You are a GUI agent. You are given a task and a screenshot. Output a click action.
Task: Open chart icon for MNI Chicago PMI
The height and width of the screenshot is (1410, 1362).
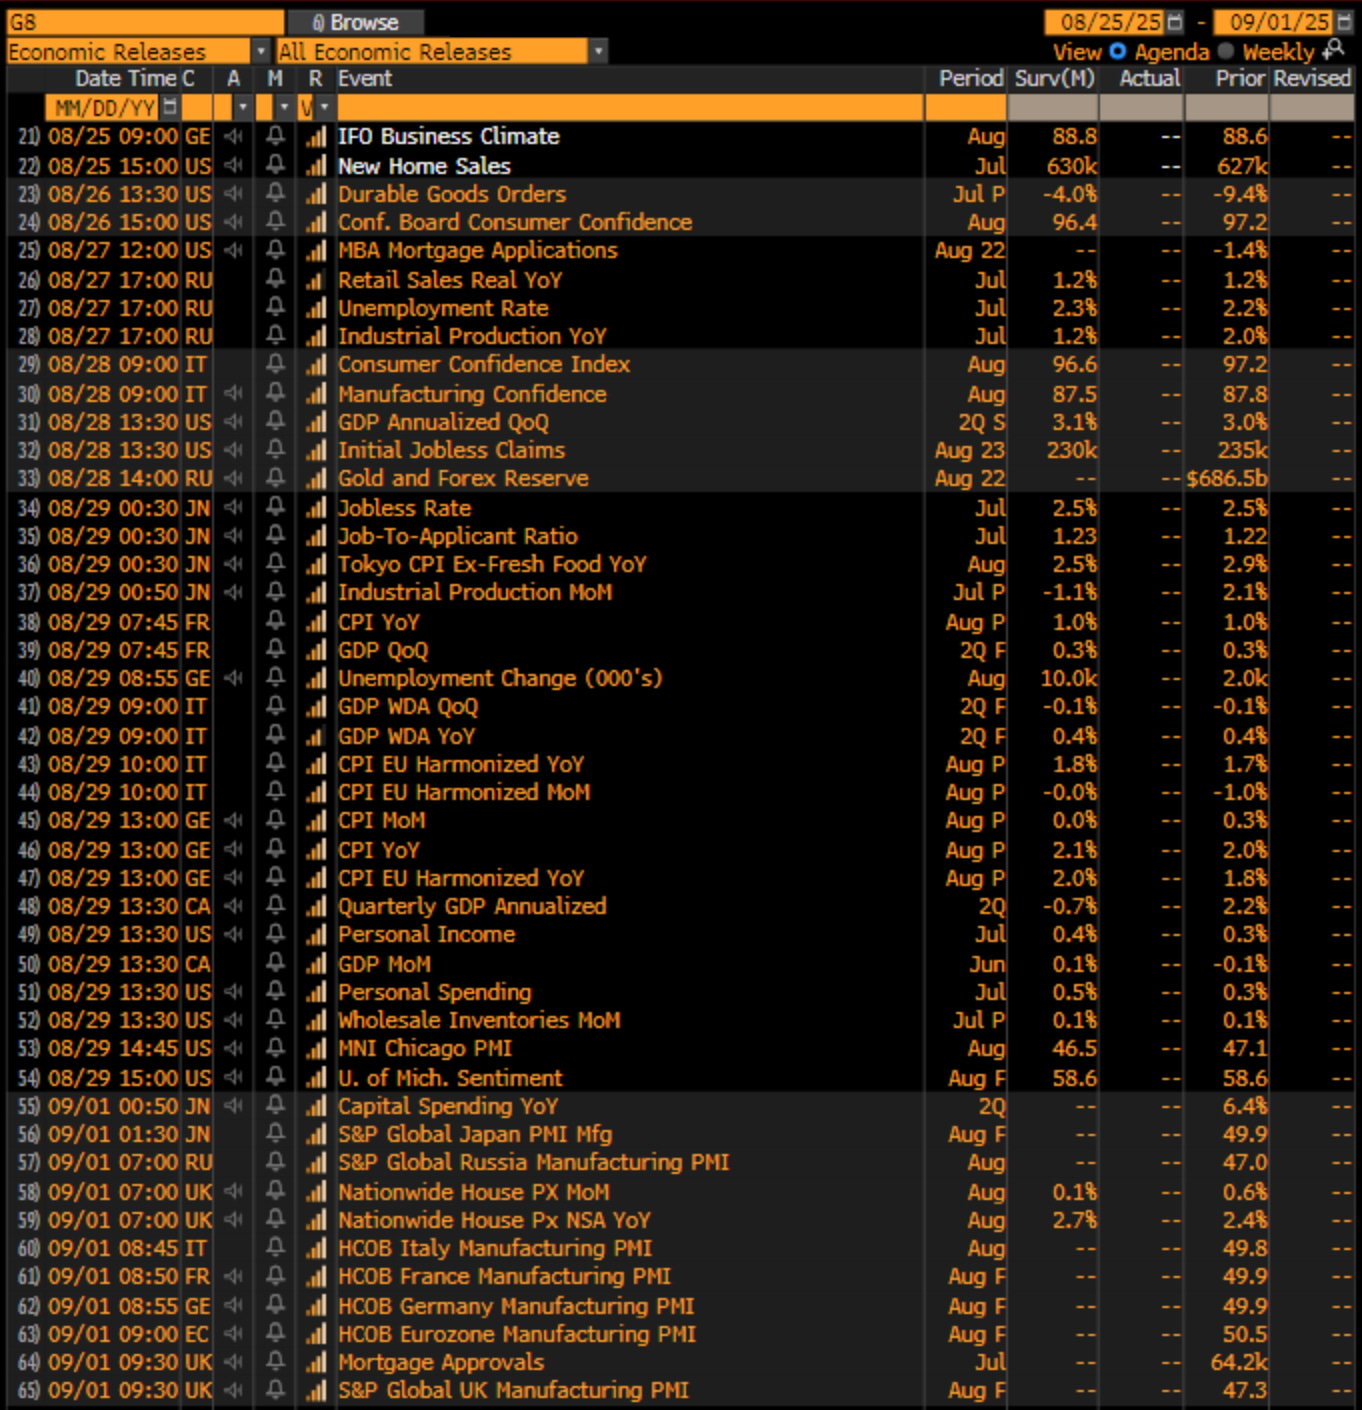point(316,1048)
